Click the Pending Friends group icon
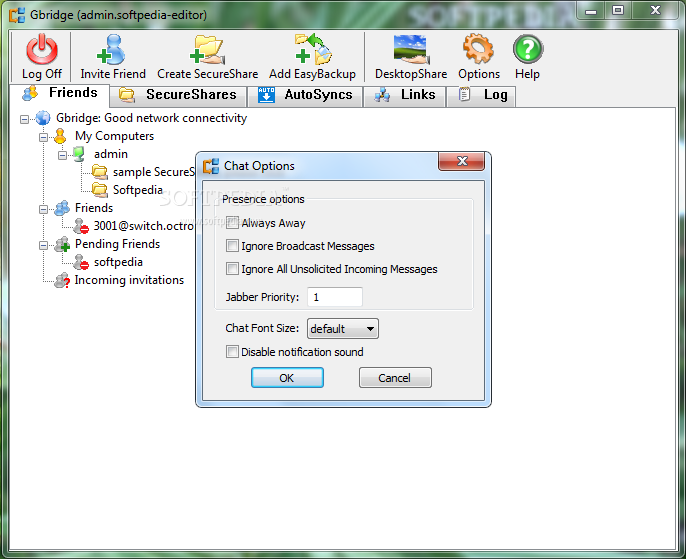Image resolution: width=686 pixels, height=559 pixels. click(x=62, y=244)
